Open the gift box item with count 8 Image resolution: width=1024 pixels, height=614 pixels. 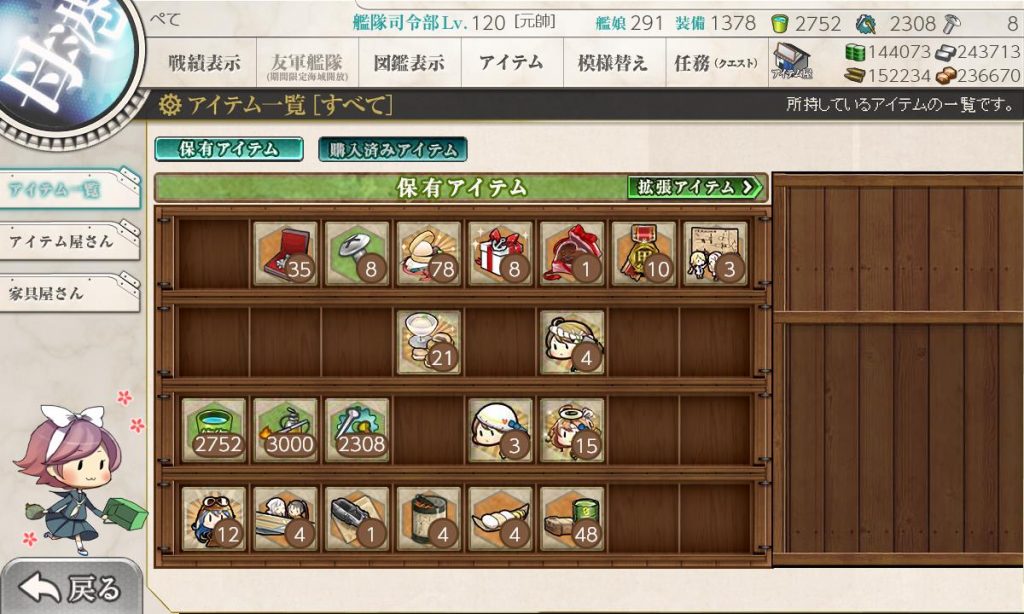pos(500,253)
